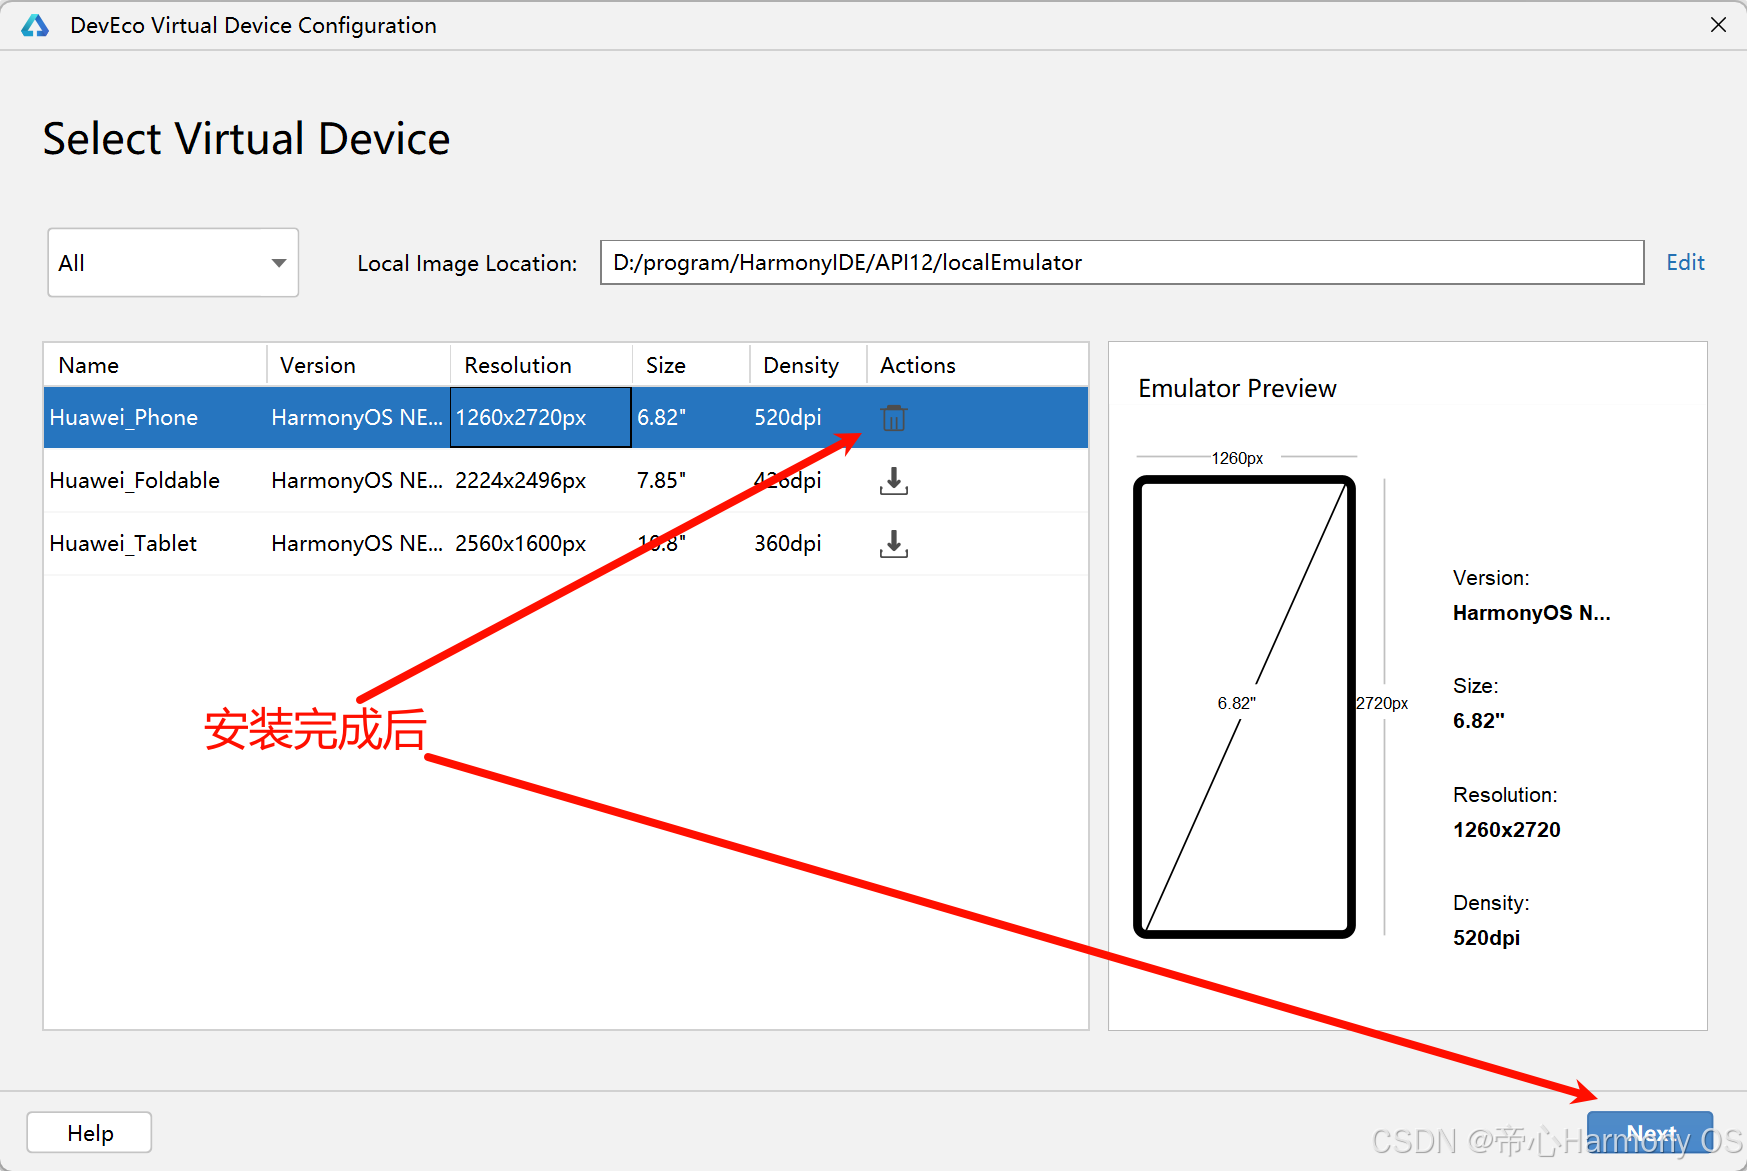This screenshot has height=1171, width=1747.
Task: Select the Huawei_Foldable row
Action: click(x=566, y=481)
